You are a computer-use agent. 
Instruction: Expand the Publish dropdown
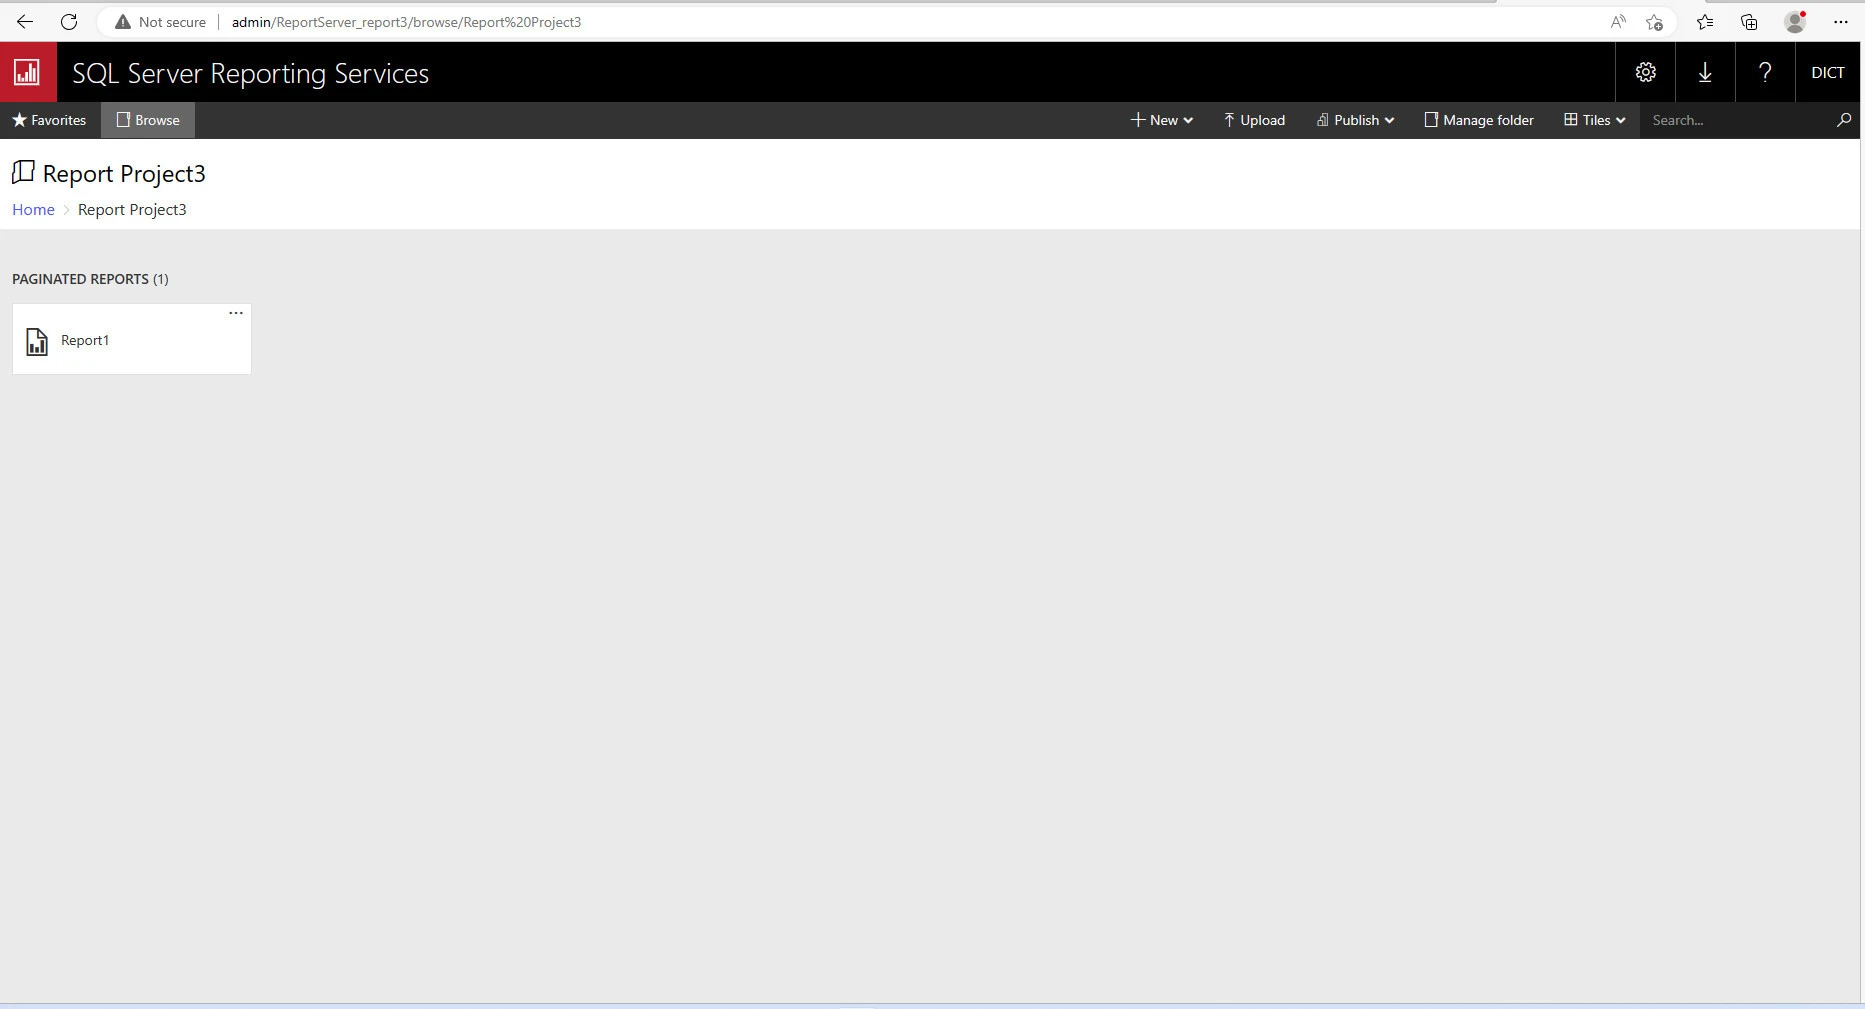(1355, 120)
